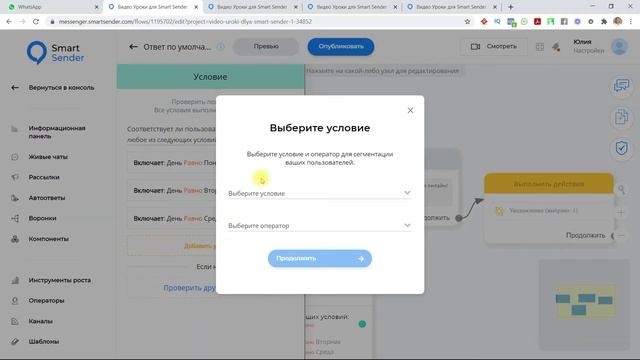Screen dimensions: 640x360
Task: Click the flow minimap thumbnail
Action: (x=584, y=304)
